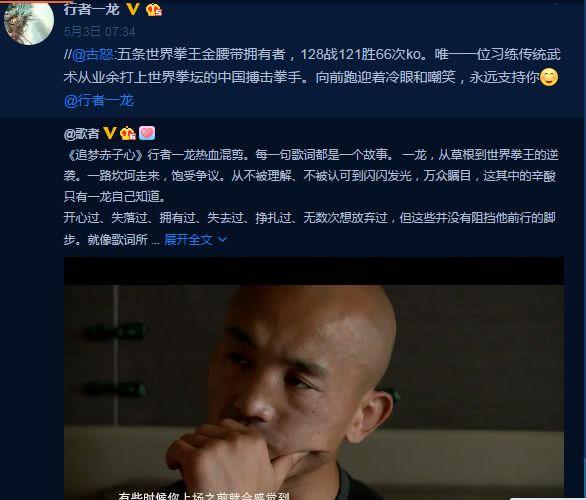Open the 行者一龙 profile avatar
Image resolution: width=586 pixels, height=500 pixels.
pyautogui.click(x=29, y=21)
